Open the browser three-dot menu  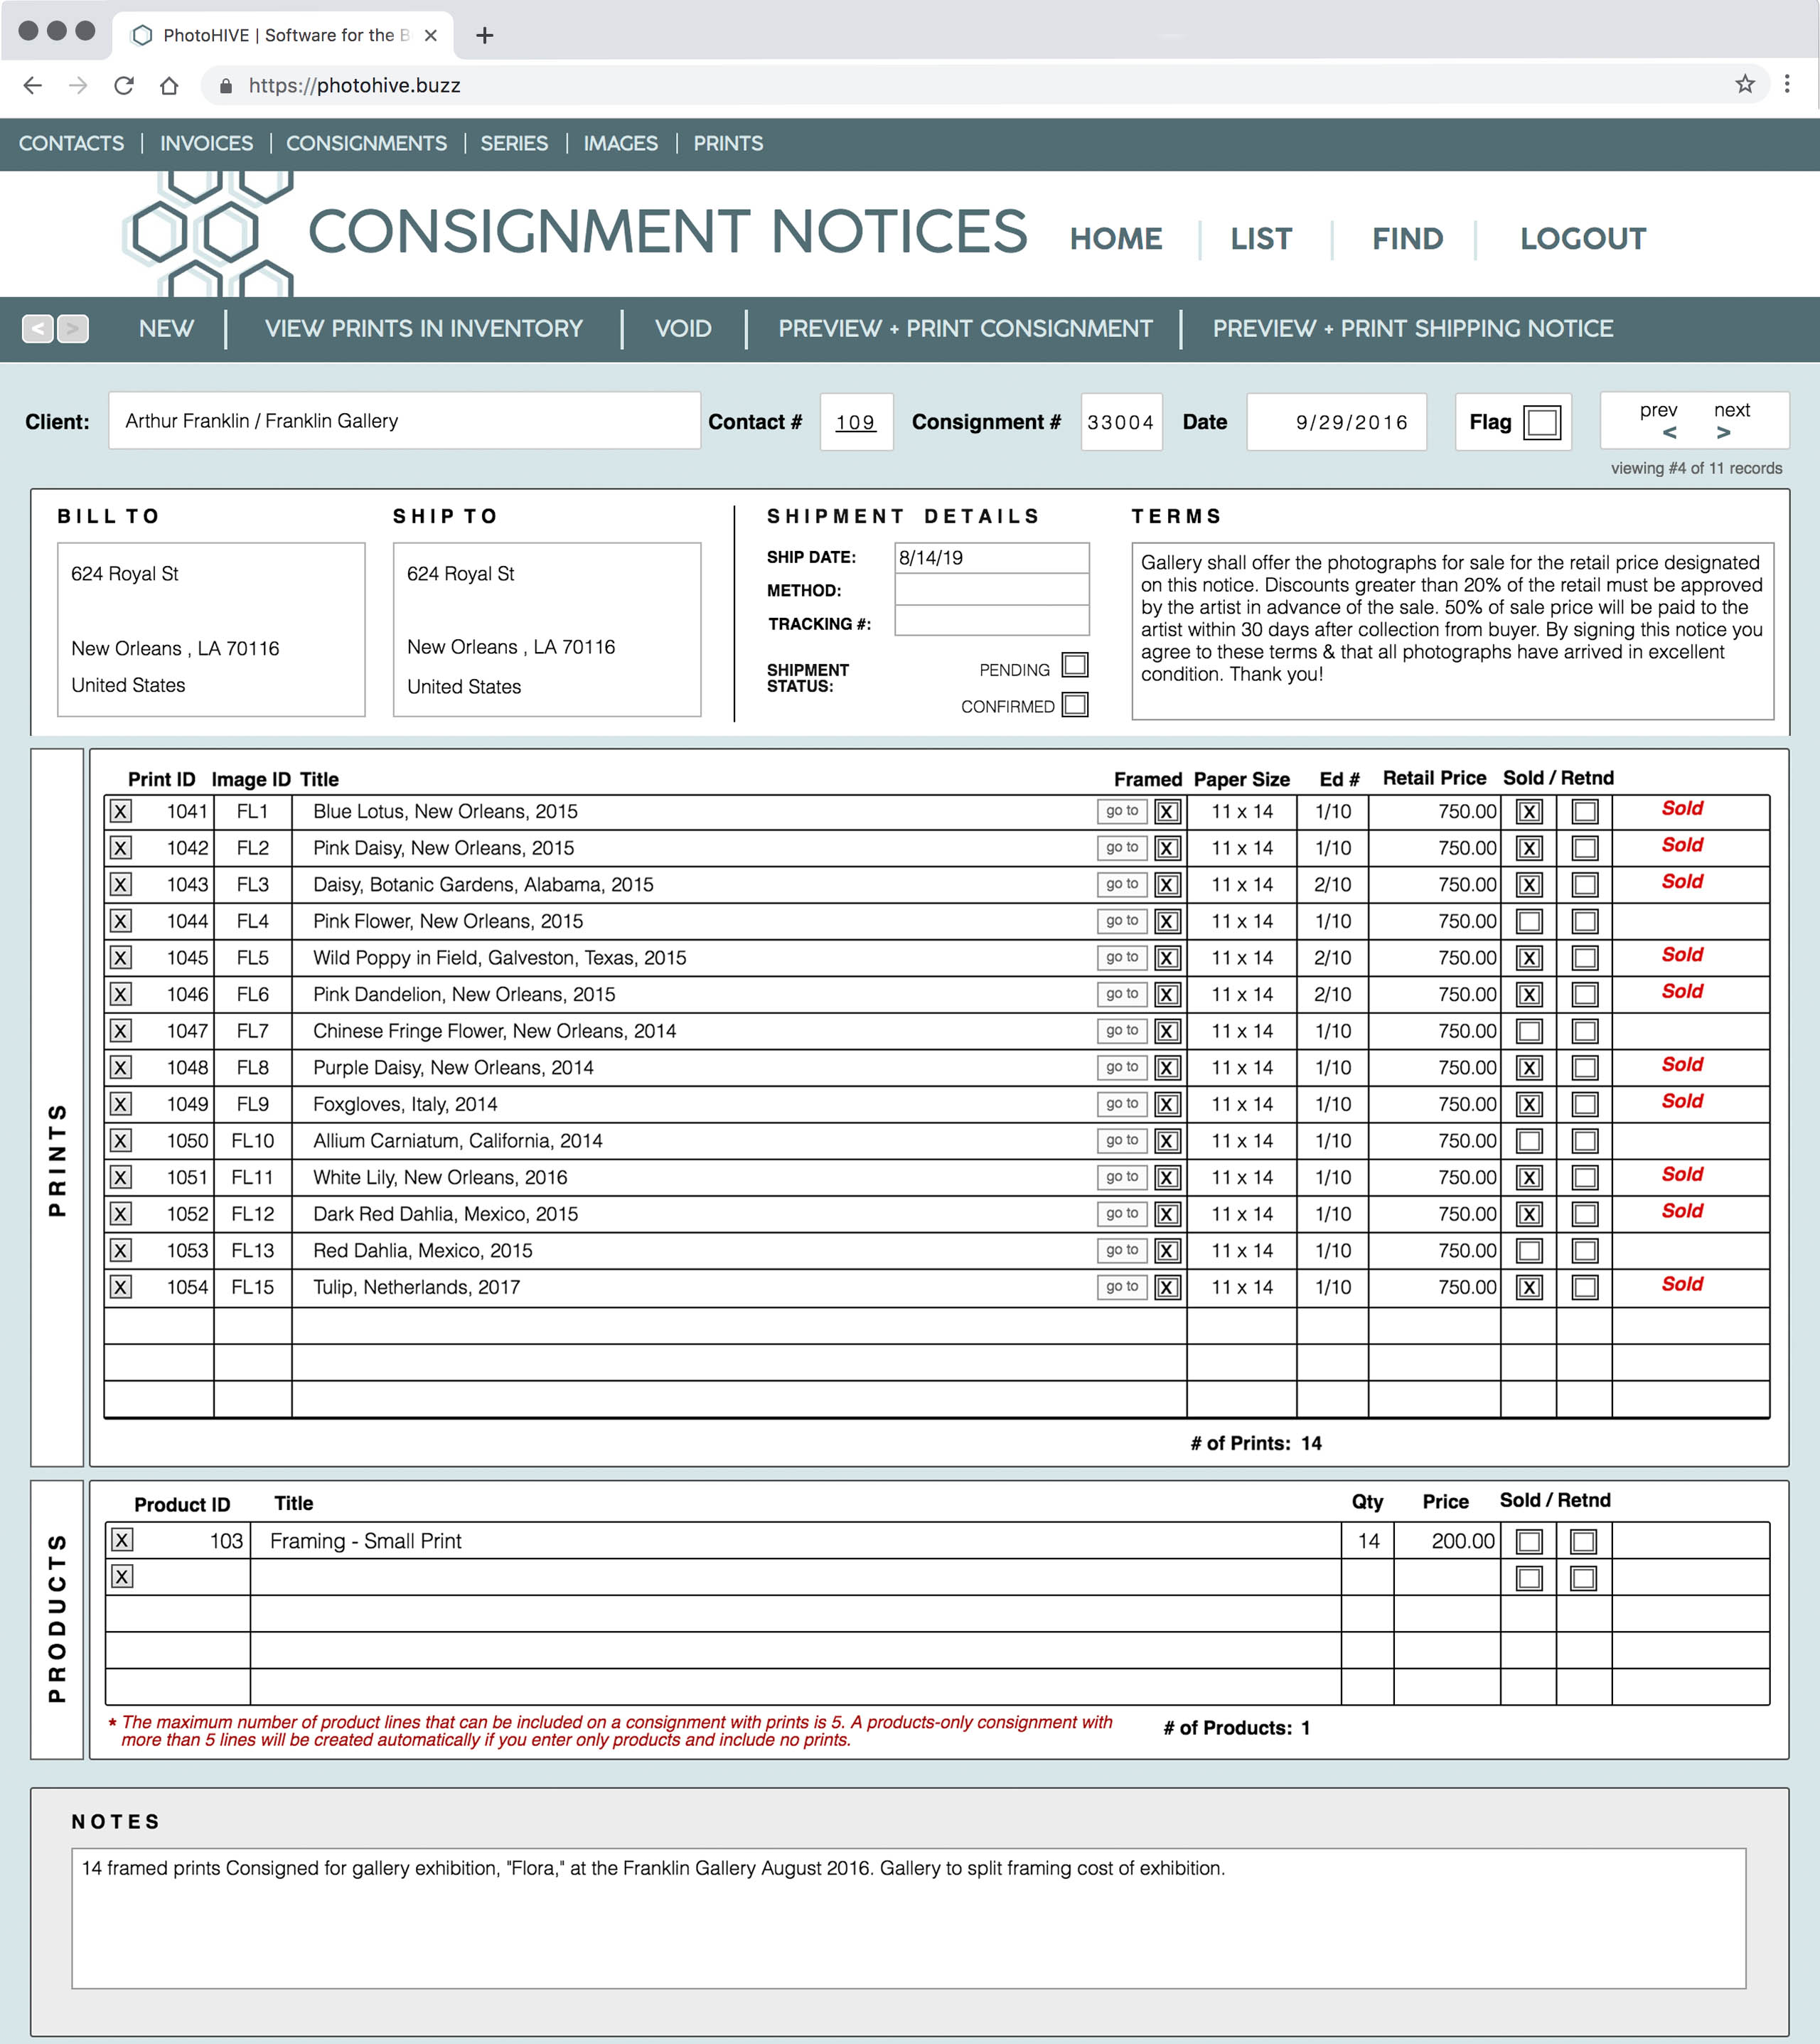click(1787, 85)
